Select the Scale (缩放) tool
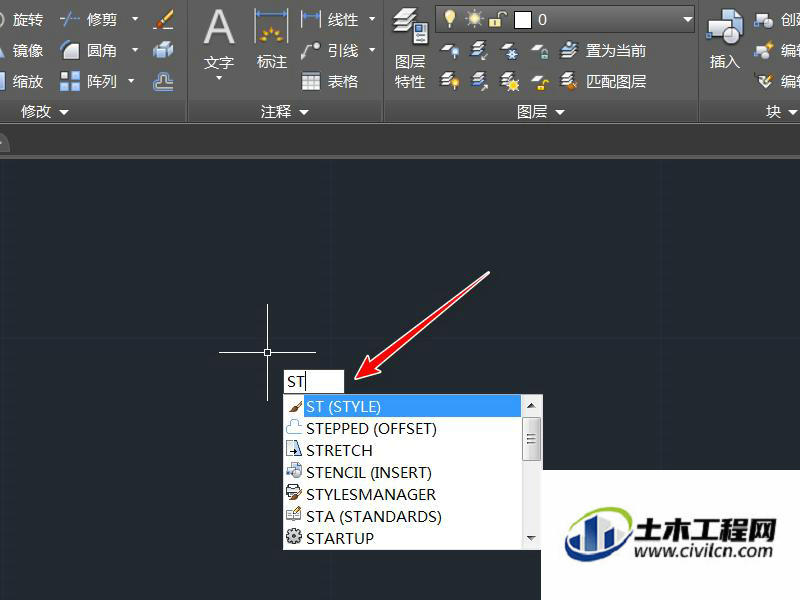 [21, 81]
